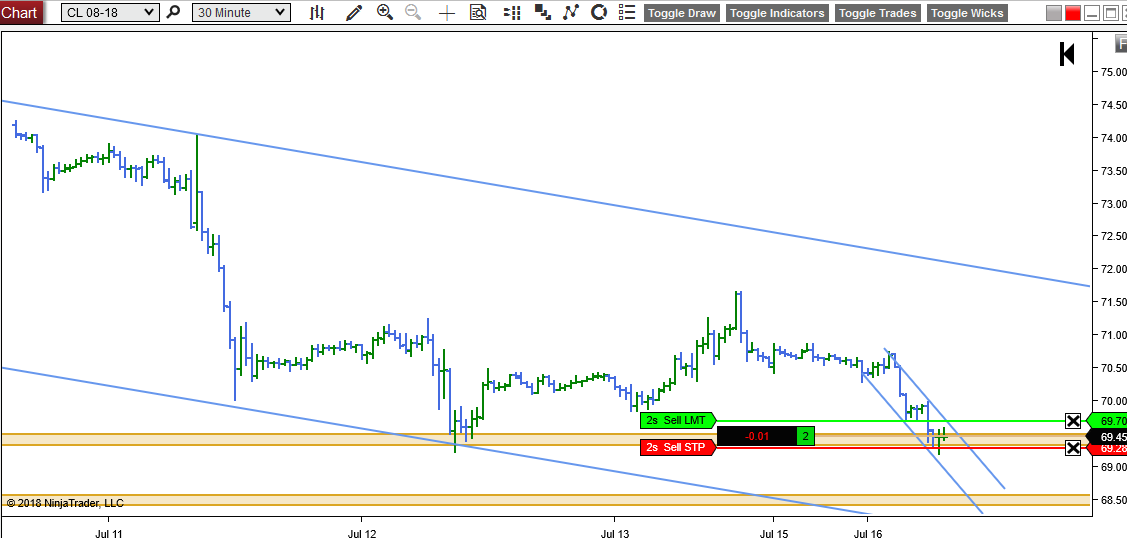Image resolution: width=1127 pixels, height=538 pixels.
Task: Cancel the Sell STP order X
Action: [1072, 448]
